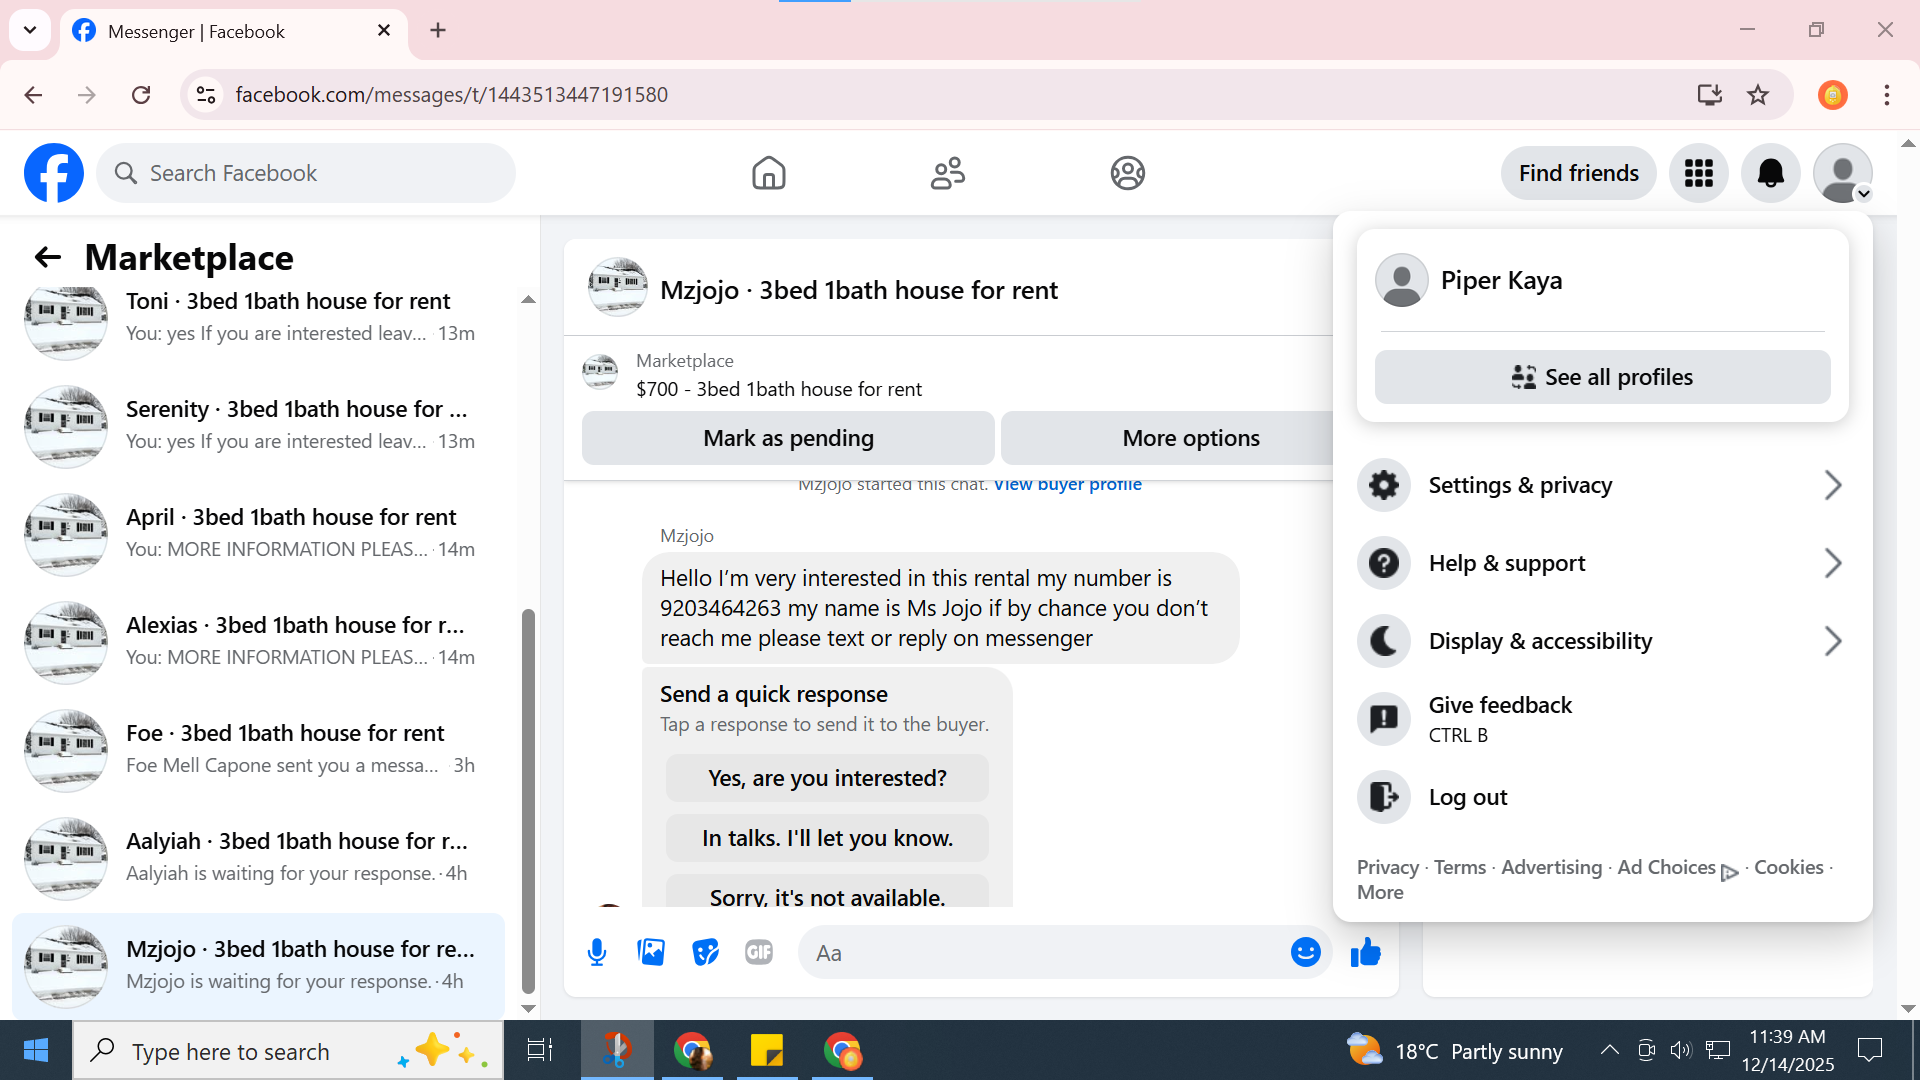Open the April house rental conversation
The width and height of the screenshot is (1920, 1080).
(258, 533)
